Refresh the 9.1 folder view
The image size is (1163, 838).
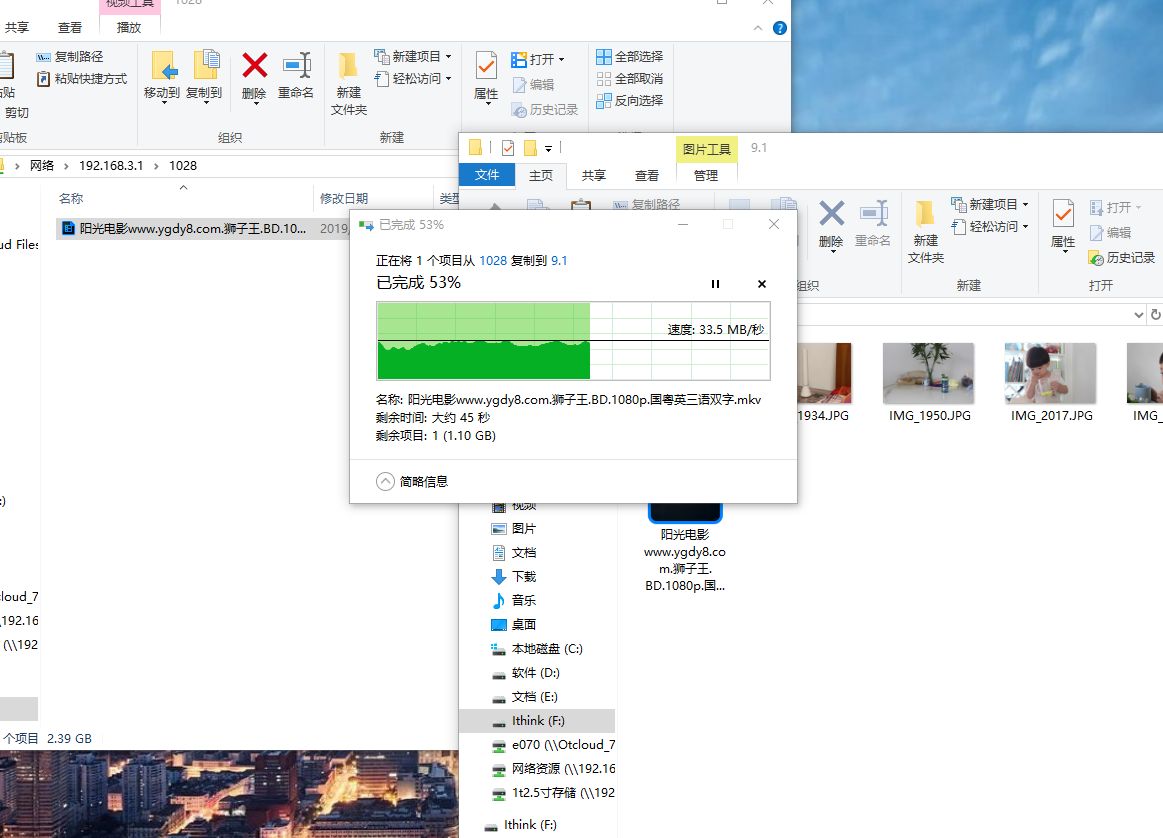click(x=1156, y=314)
